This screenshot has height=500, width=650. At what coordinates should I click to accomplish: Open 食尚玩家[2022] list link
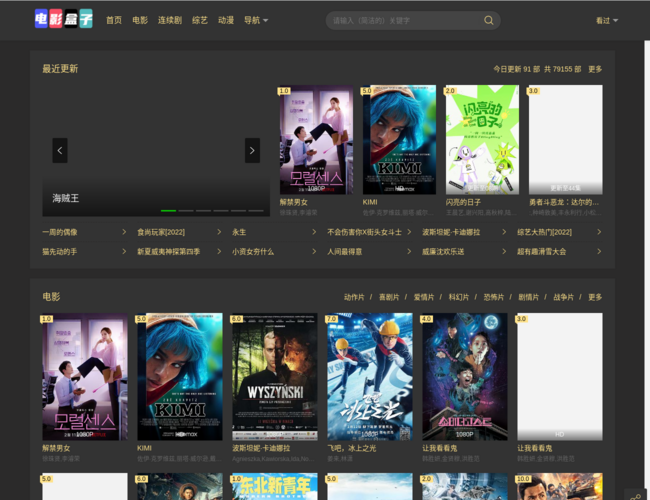coord(161,232)
